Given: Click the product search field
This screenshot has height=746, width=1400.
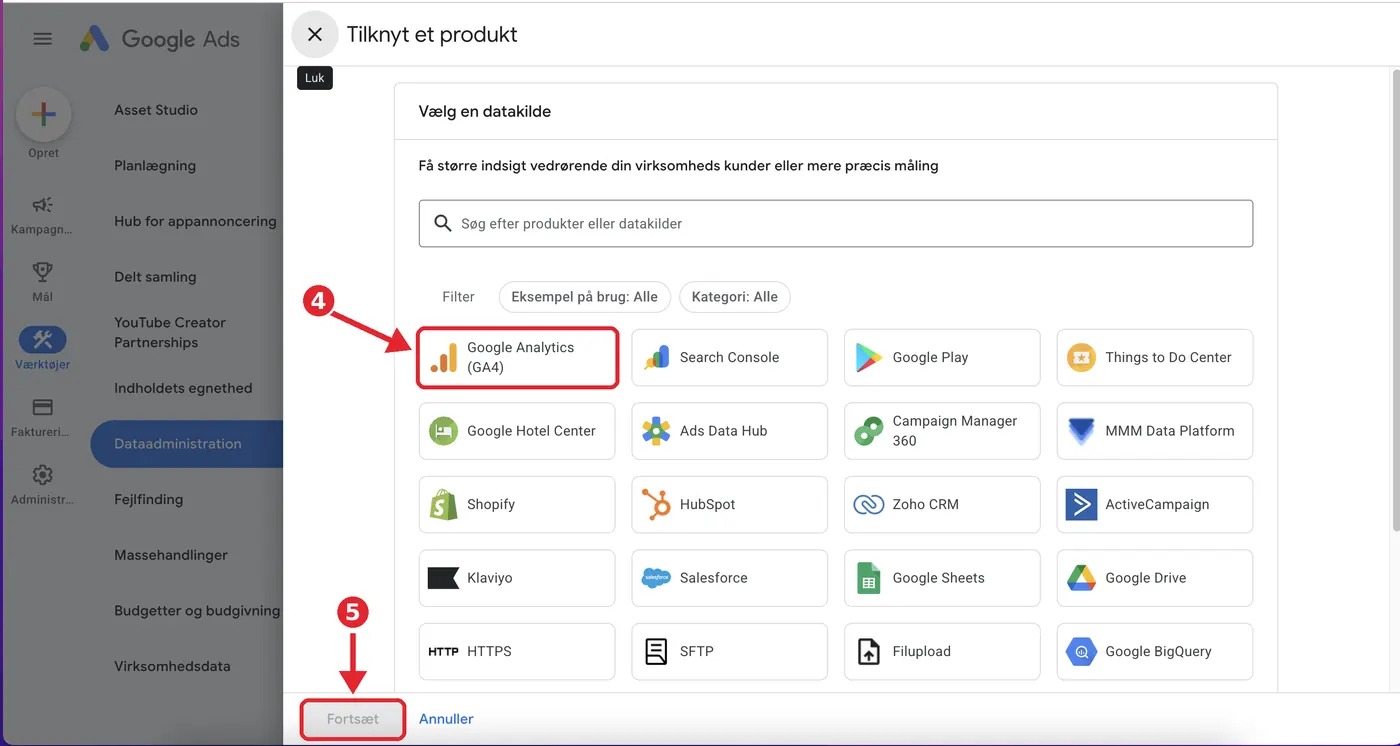Looking at the screenshot, I should click(x=835, y=223).
